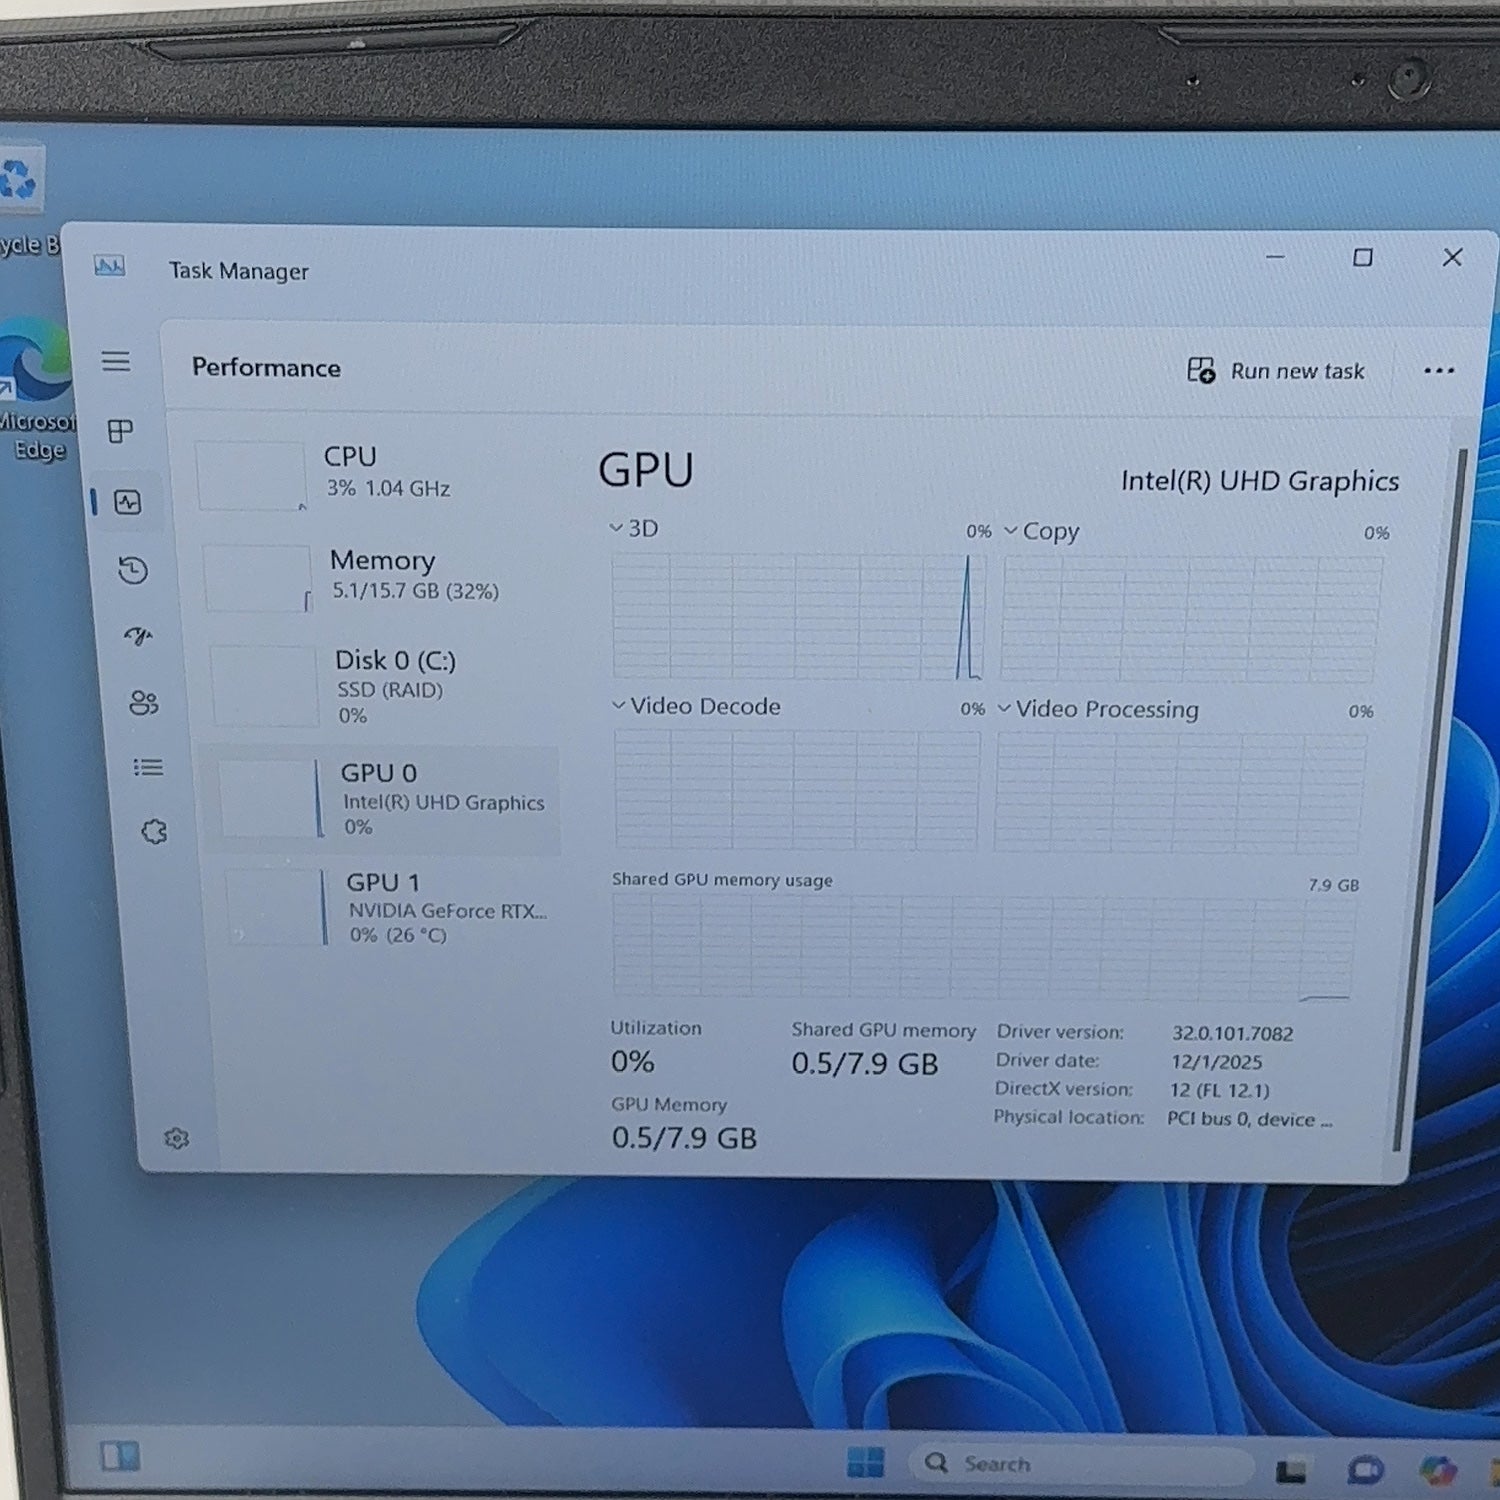Click the Video Processing utilization graph
The image size is (1500, 1500).
tap(1181, 792)
